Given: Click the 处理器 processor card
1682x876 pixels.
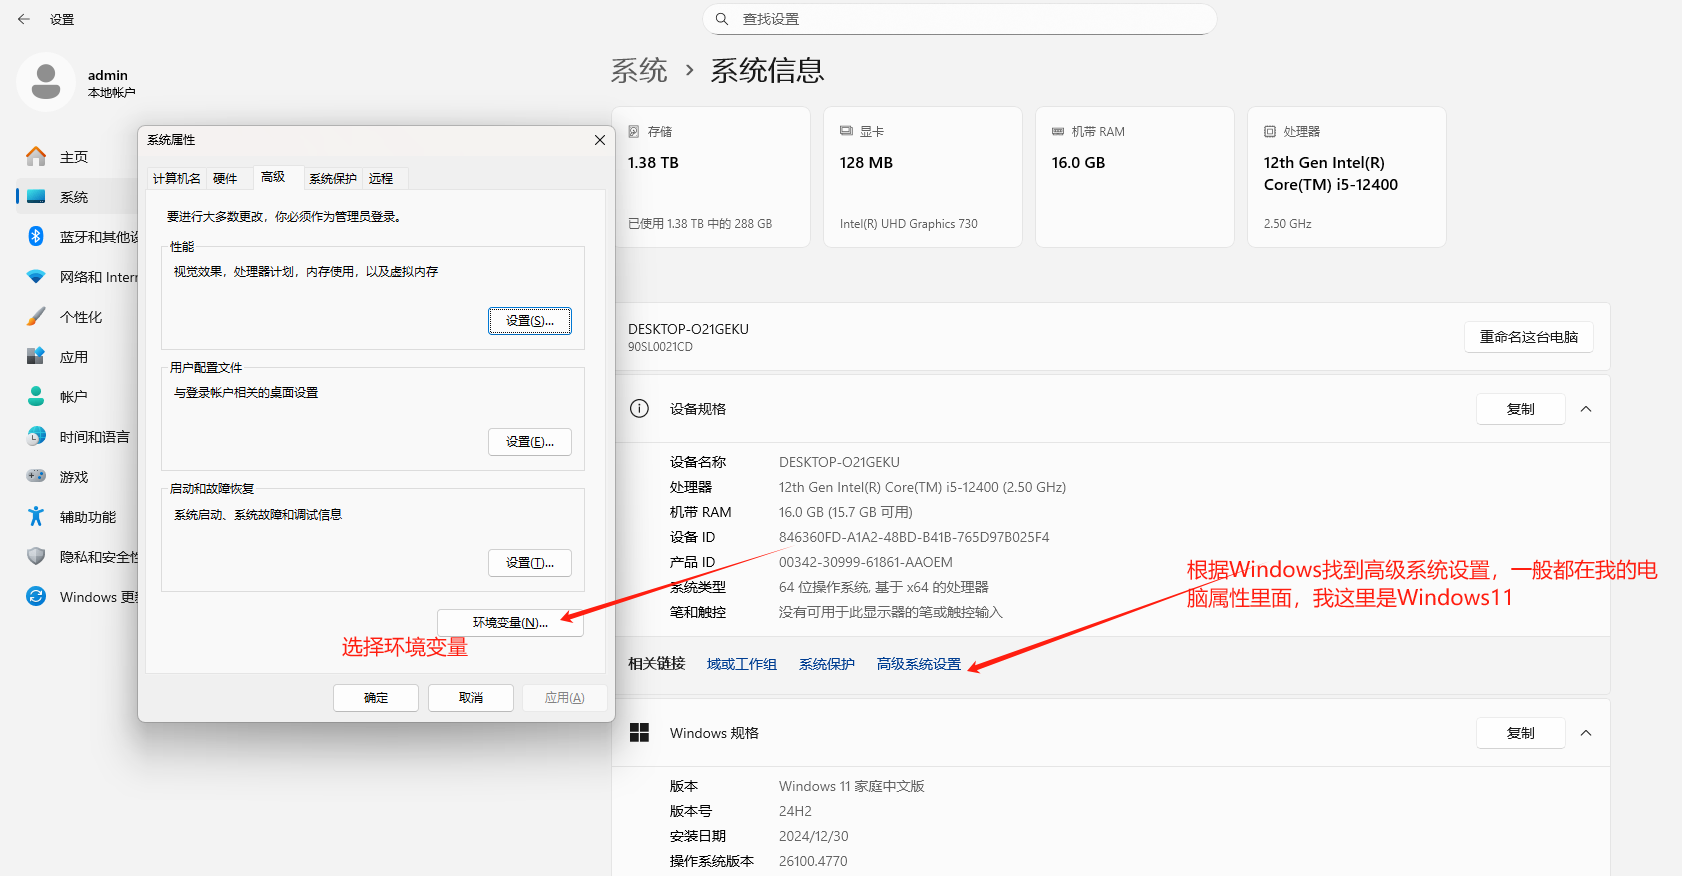Looking at the screenshot, I should pos(1347,177).
